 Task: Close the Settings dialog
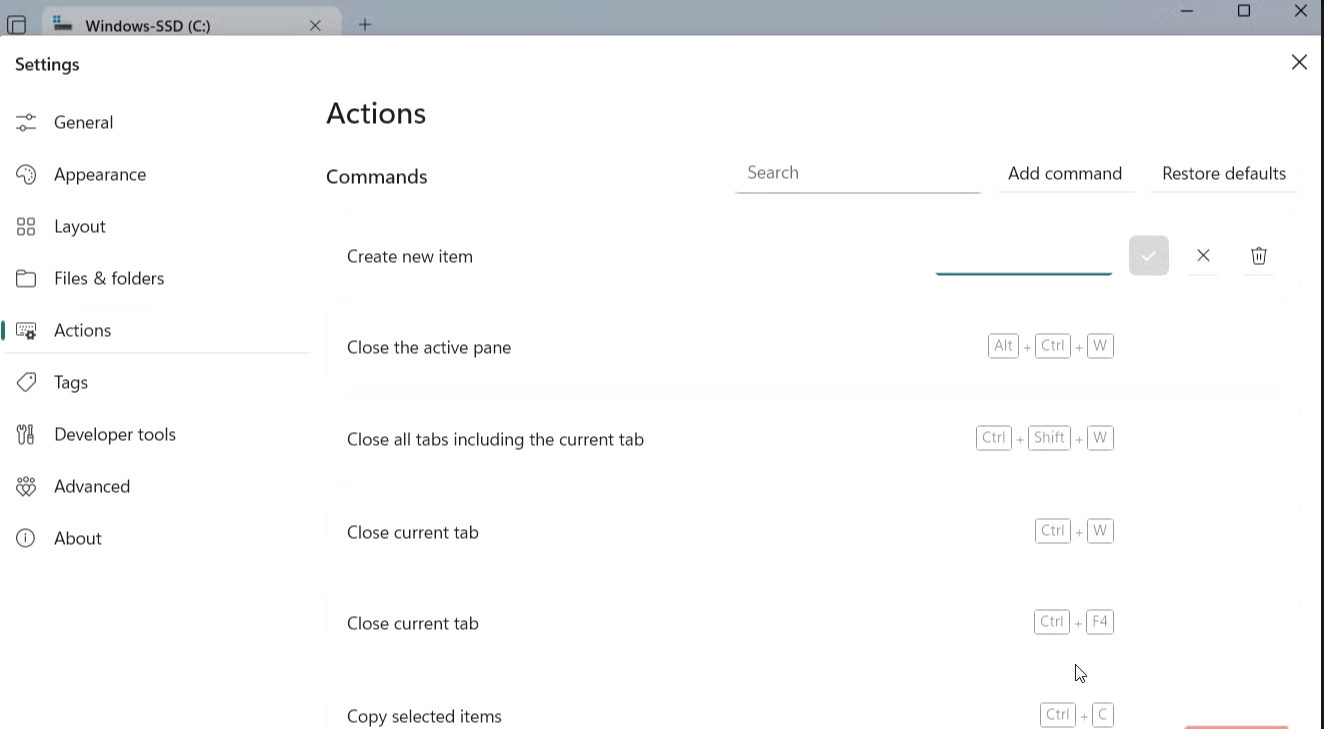point(1299,63)
